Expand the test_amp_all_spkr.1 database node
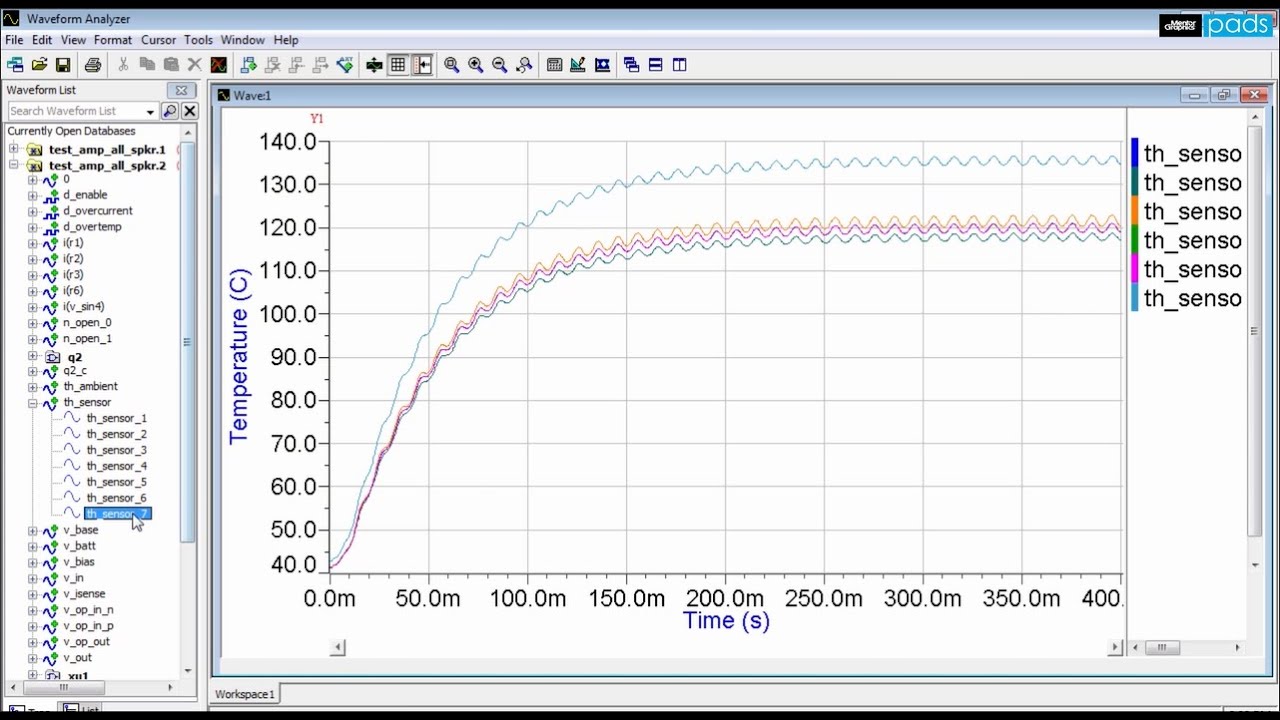The image size is (1280, 720). point(14,149)
